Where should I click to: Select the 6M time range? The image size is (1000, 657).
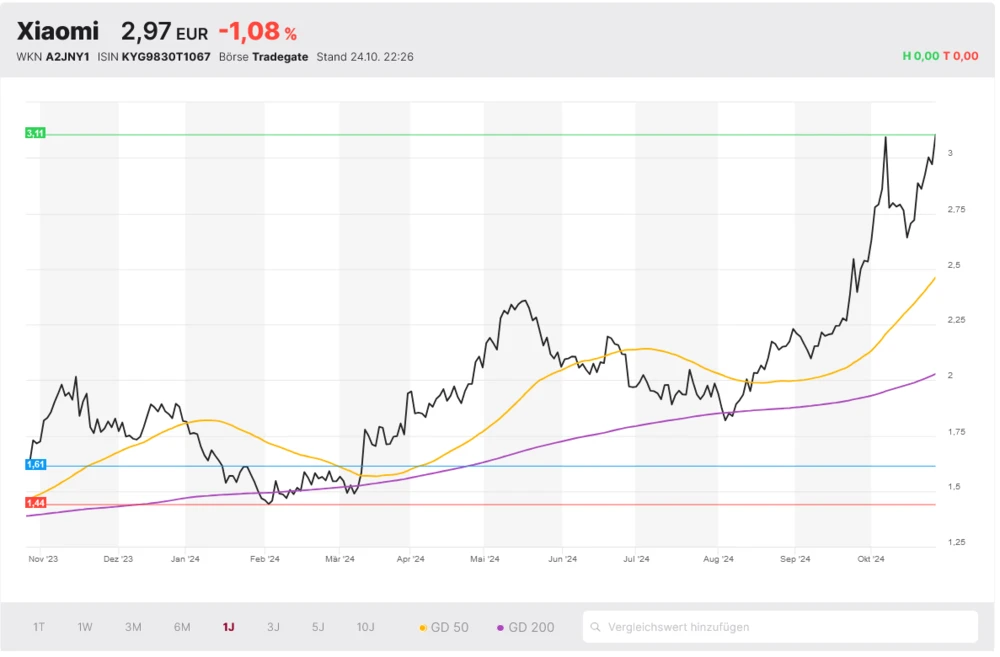tap(182, 627)
